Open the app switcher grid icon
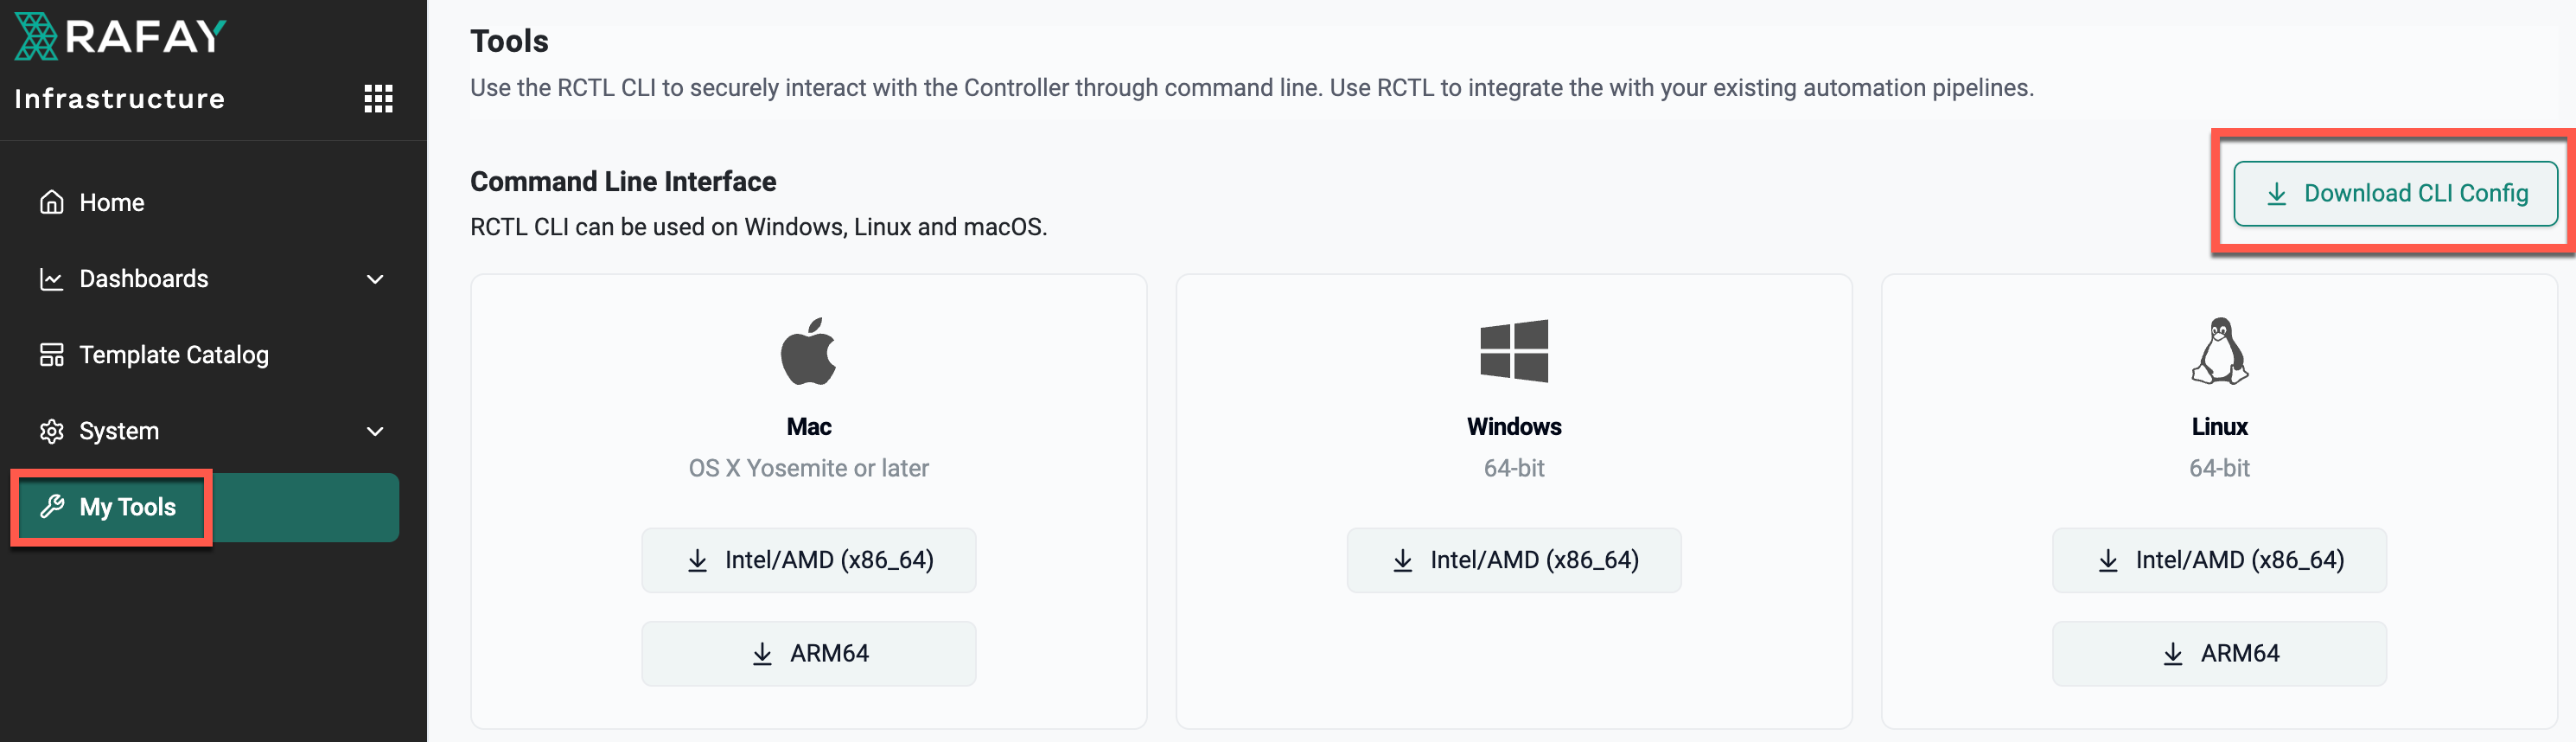 coord(378,98)
